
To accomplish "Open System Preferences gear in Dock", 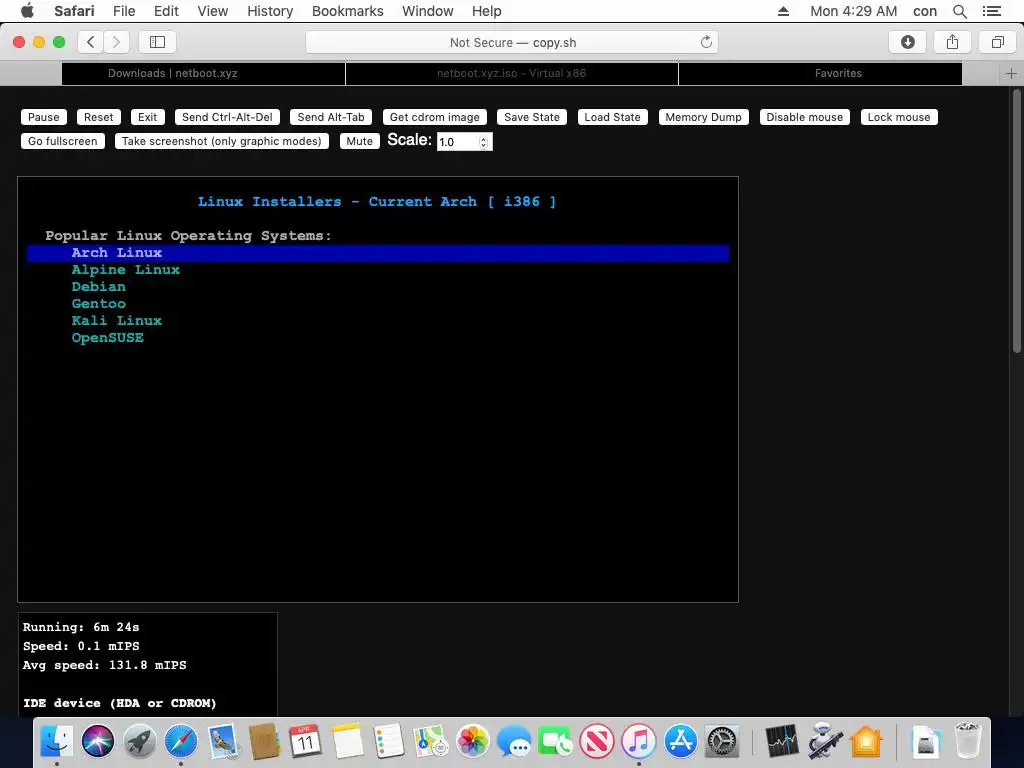I will (722, 741).
